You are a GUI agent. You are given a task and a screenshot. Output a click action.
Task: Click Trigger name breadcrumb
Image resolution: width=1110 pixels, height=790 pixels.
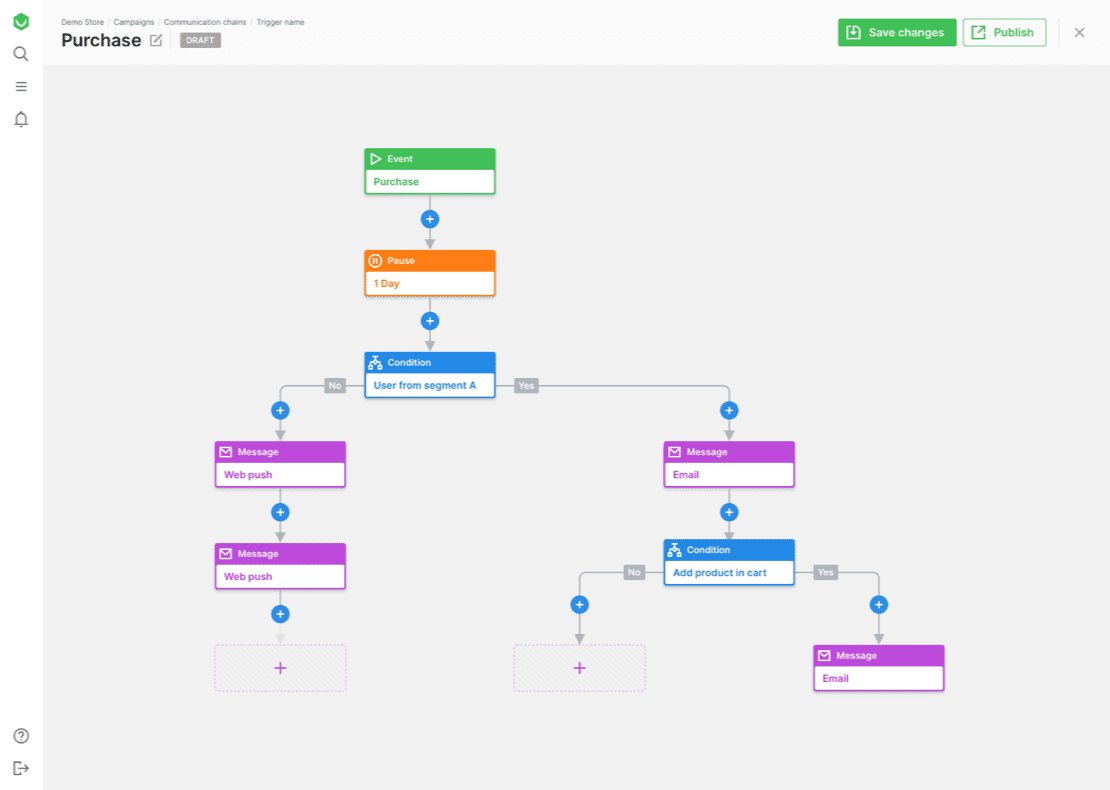[280, 22]
